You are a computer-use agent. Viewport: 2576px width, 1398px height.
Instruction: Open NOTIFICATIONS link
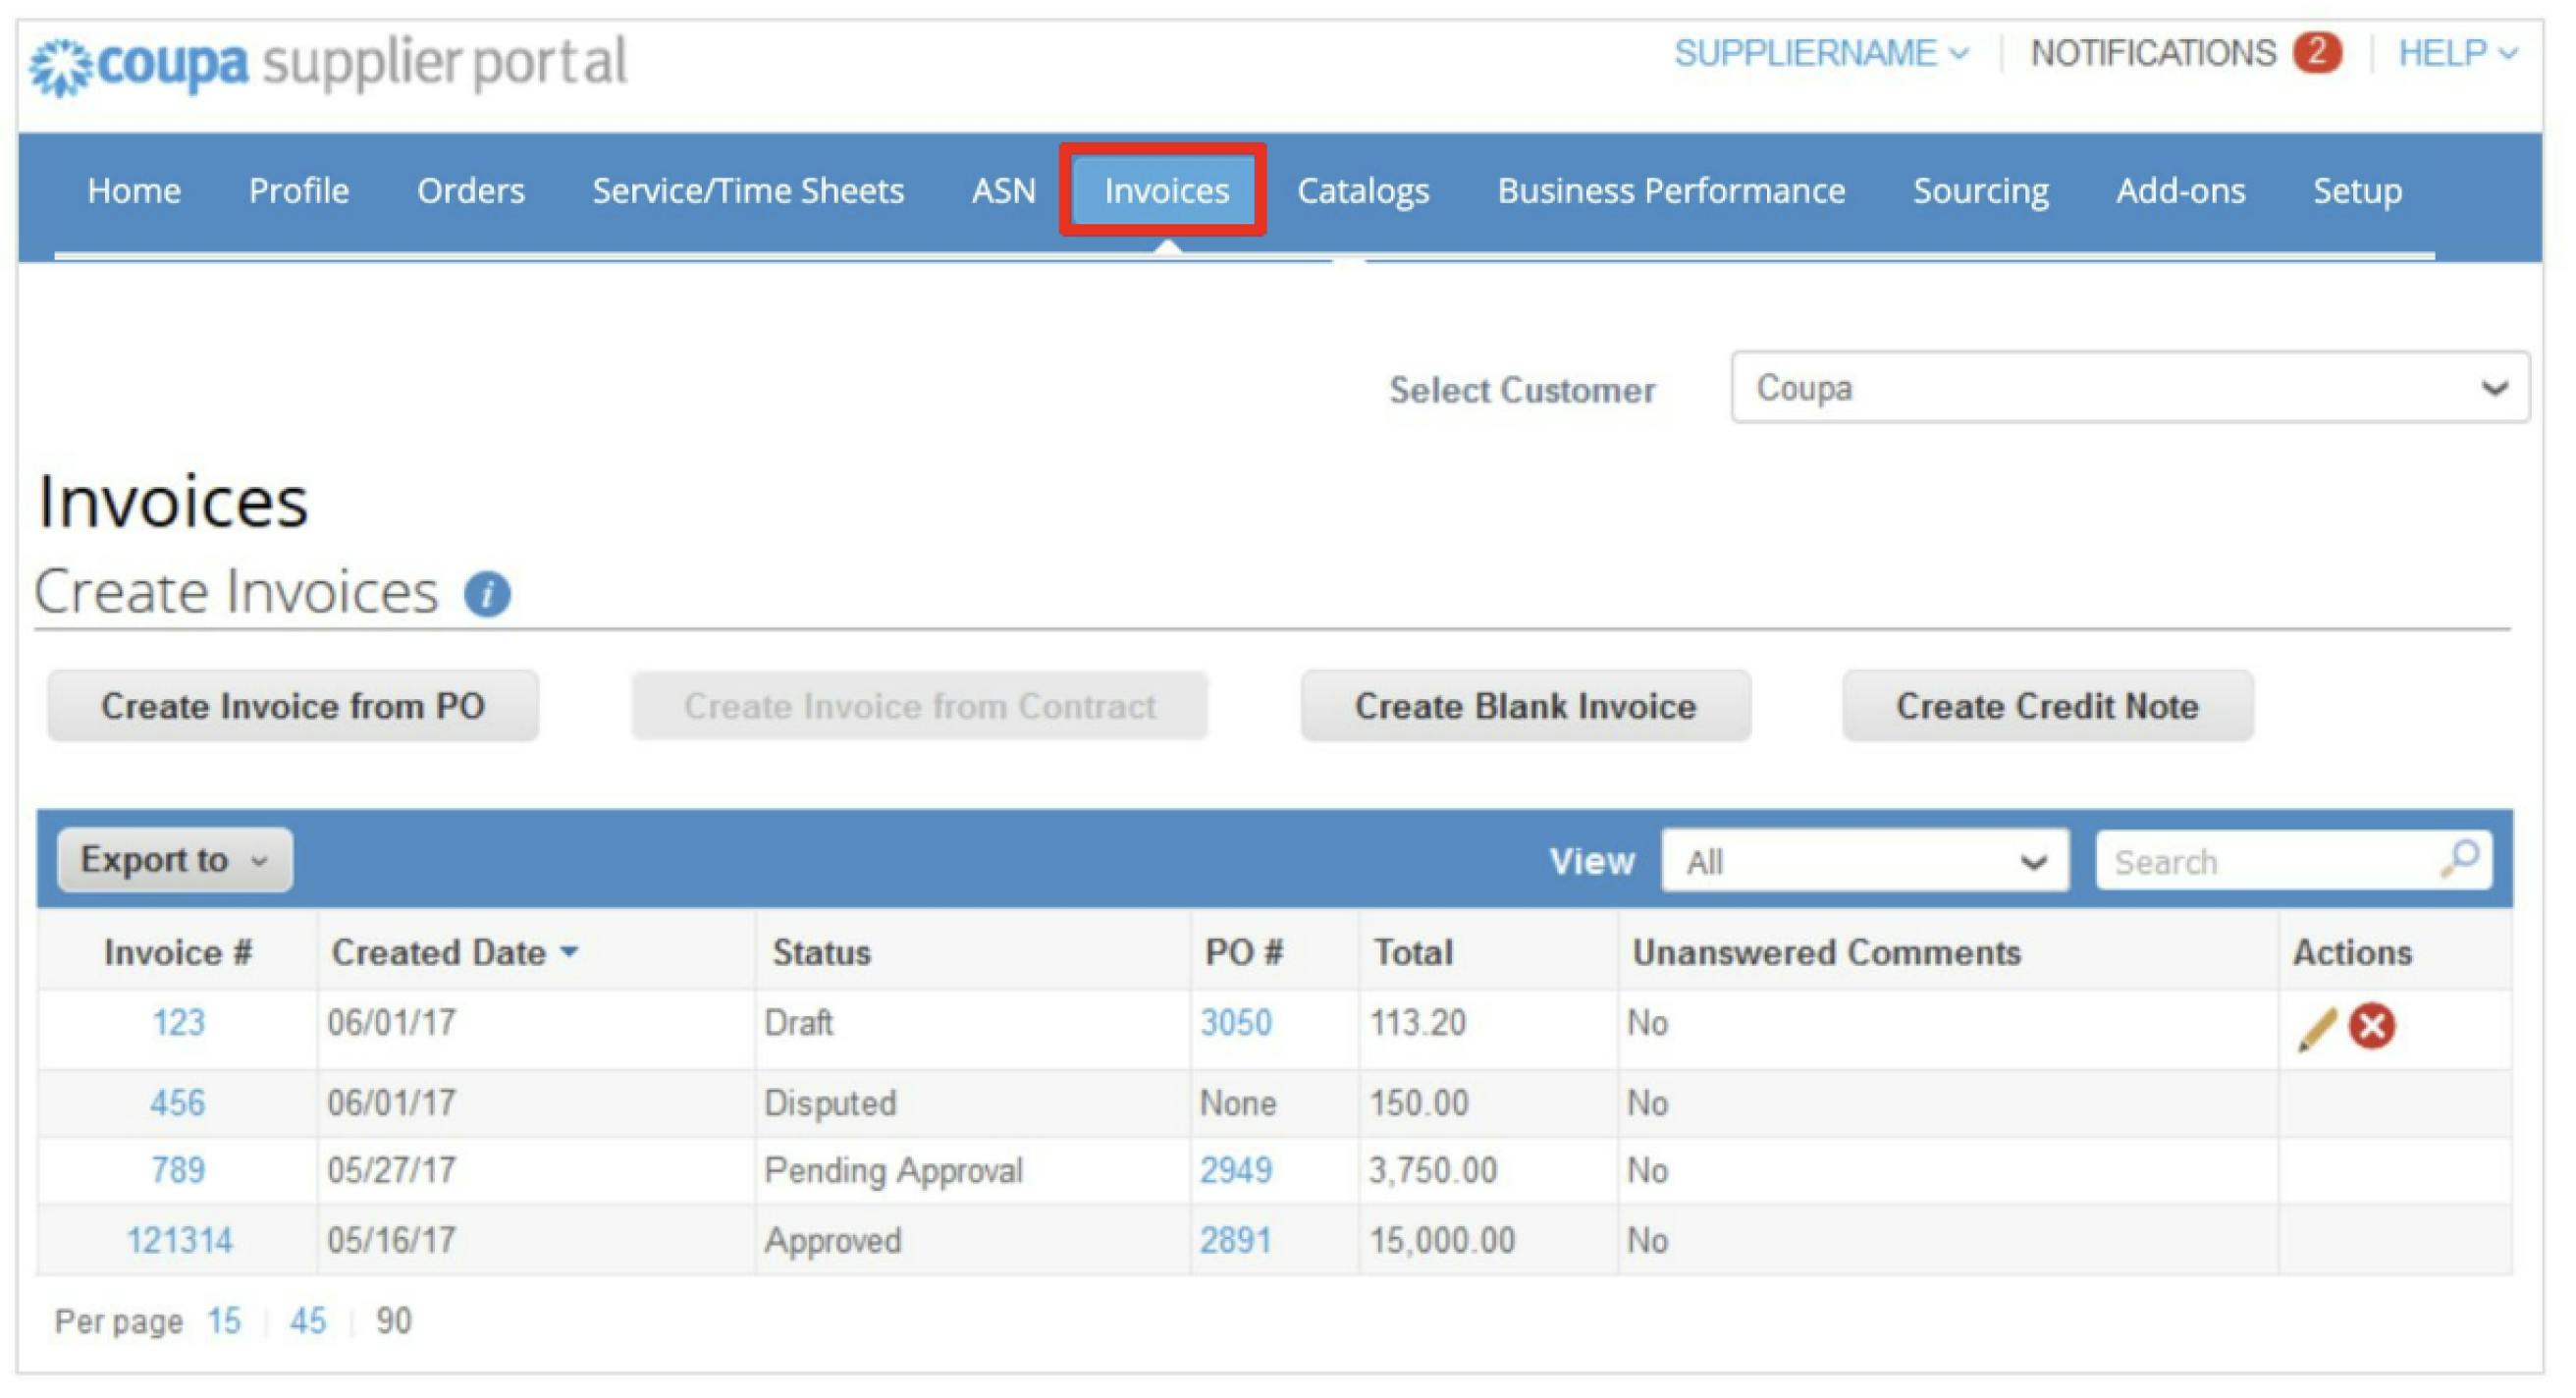pos(2153,53)
